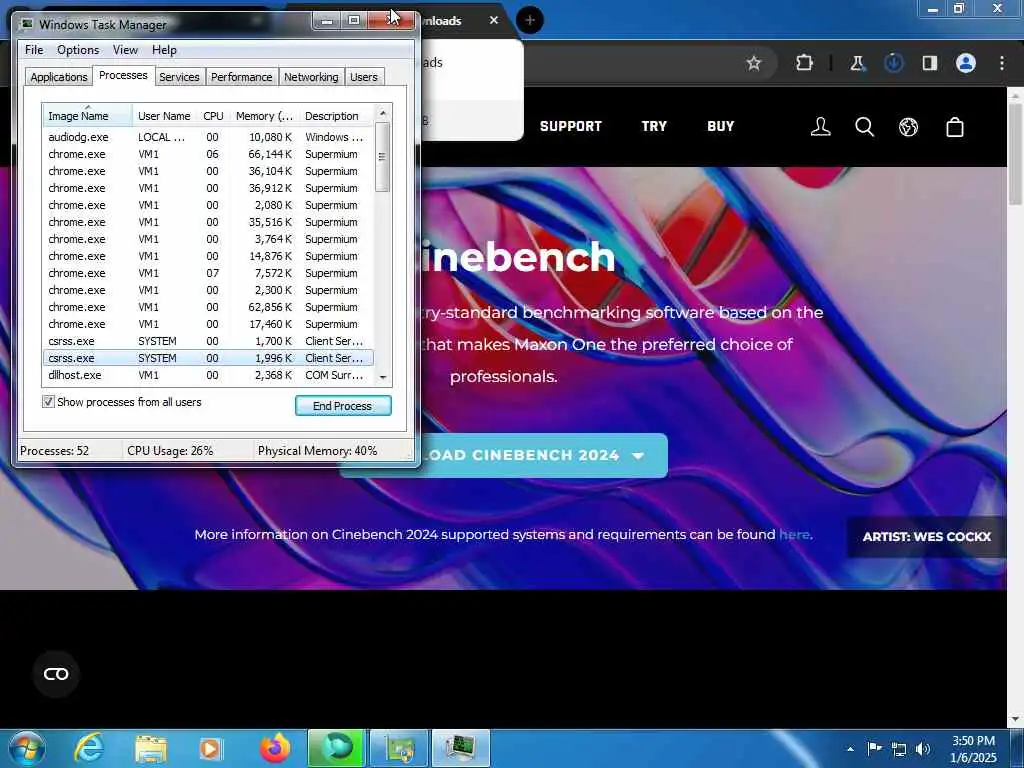Open TRY in Maxon navigation
The width and height of the screenshot is (1024, 768).
(654, 126)
